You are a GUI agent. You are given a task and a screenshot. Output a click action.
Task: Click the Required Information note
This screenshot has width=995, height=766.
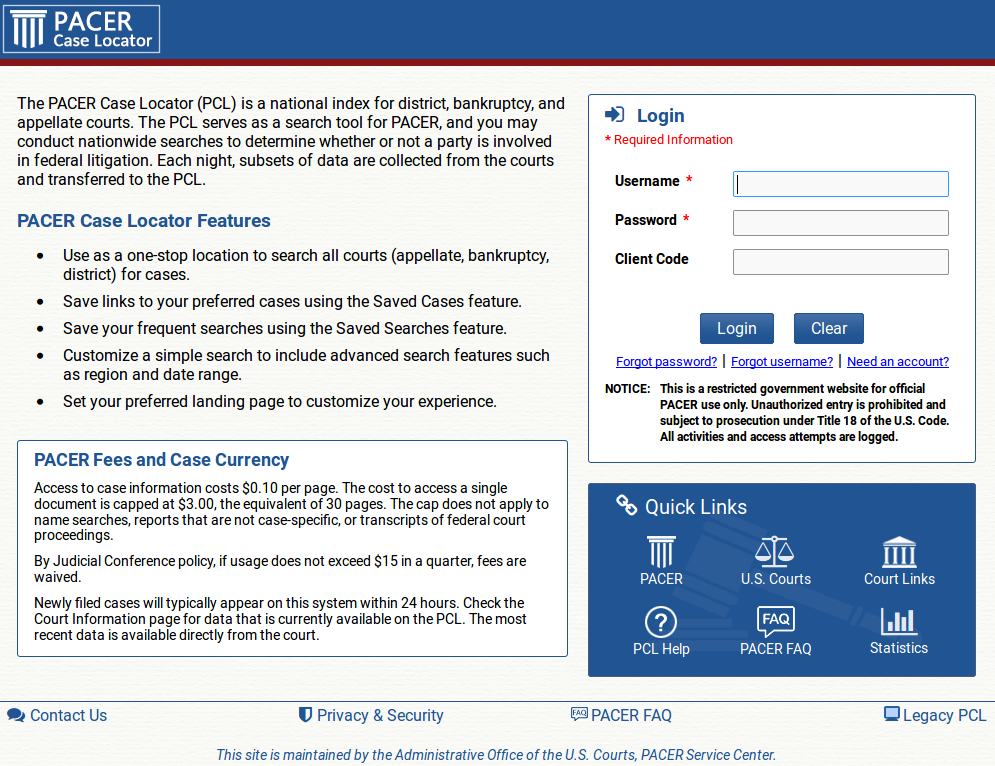pos(669,140)
